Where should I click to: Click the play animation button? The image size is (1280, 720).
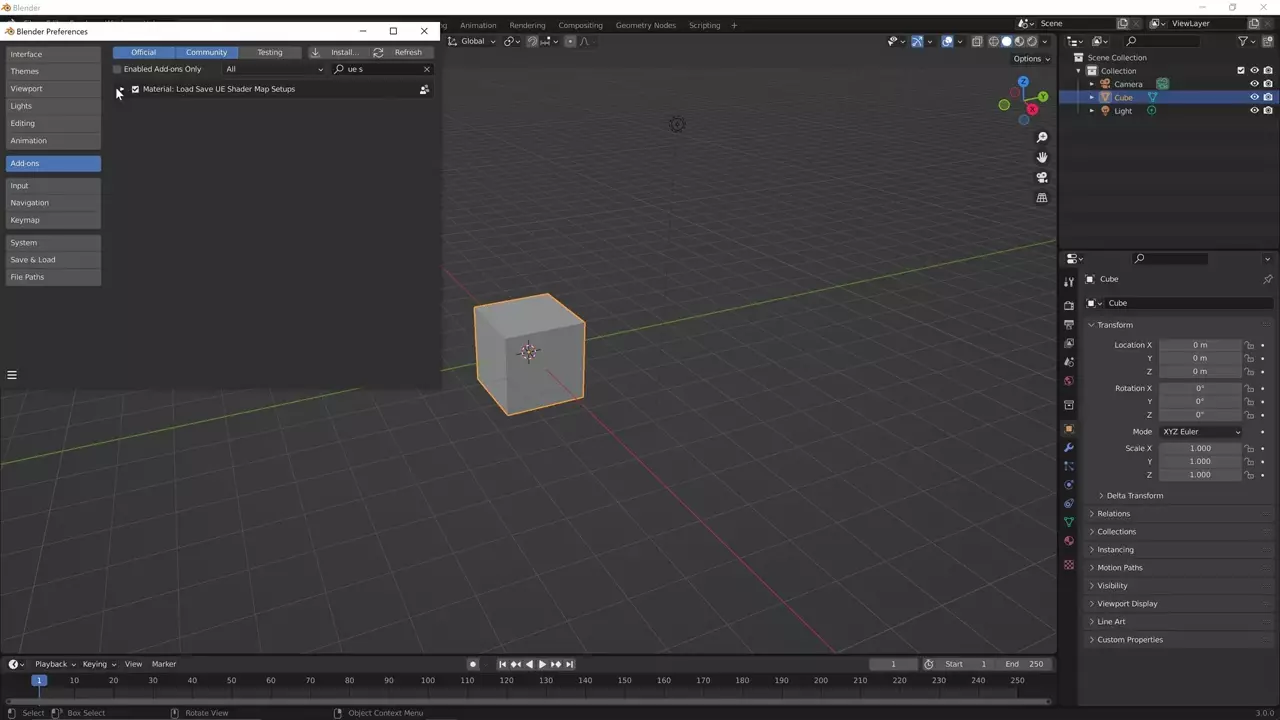[x=542, y=664]
